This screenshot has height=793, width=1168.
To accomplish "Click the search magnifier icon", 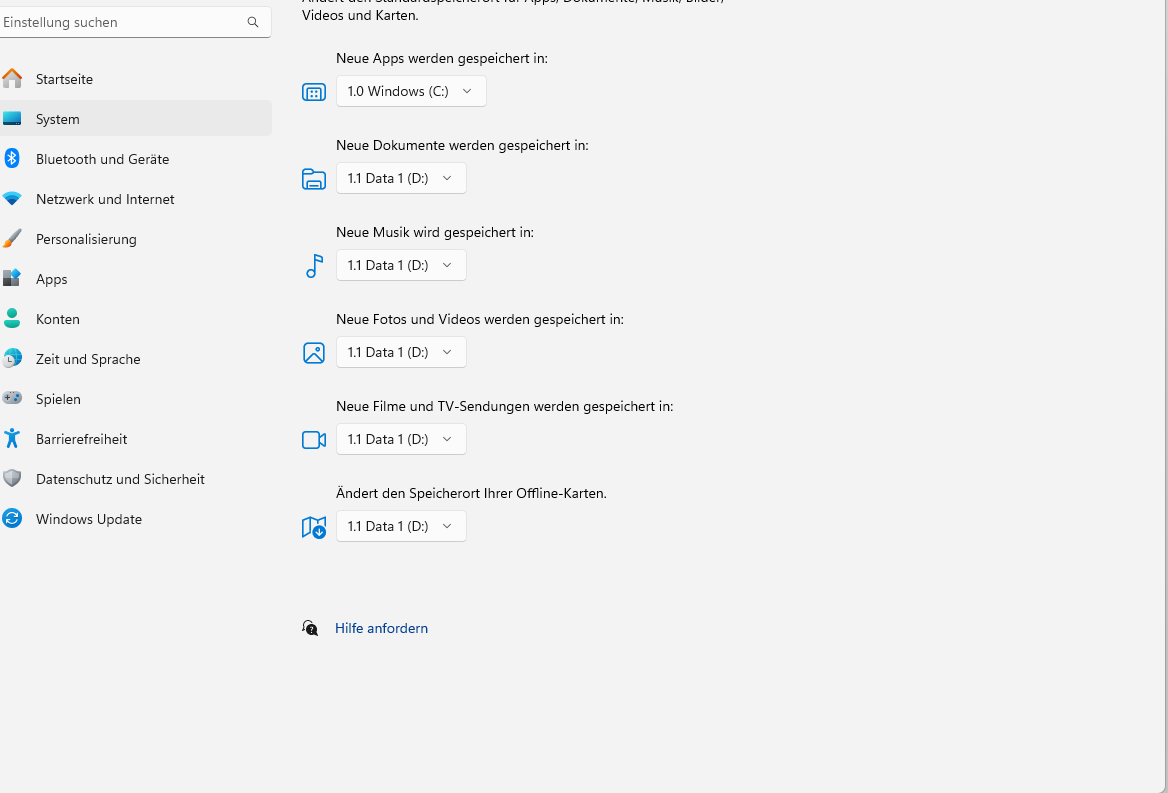I will pos(253,22).
